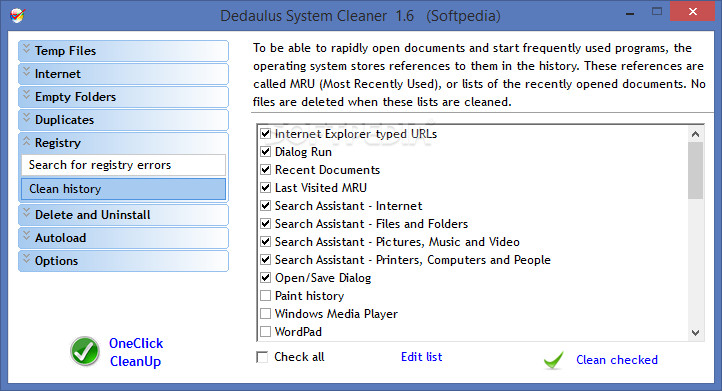
Task: Click the list scrollbar down arrow
Action: (695, 333)
